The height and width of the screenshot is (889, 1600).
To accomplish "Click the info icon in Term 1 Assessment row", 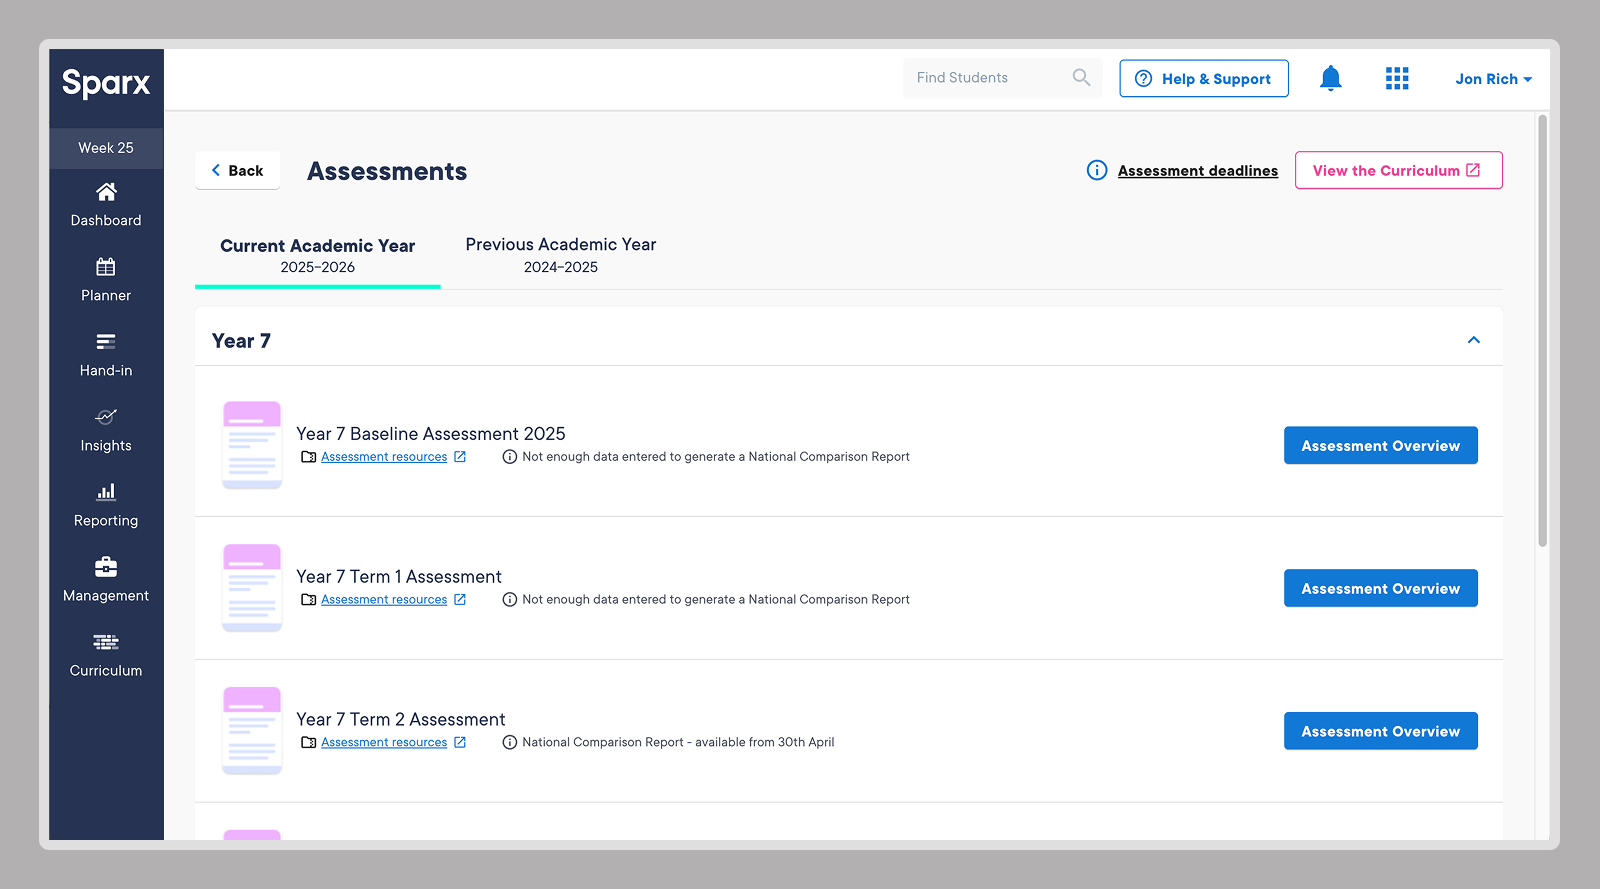I will (510, 600).
